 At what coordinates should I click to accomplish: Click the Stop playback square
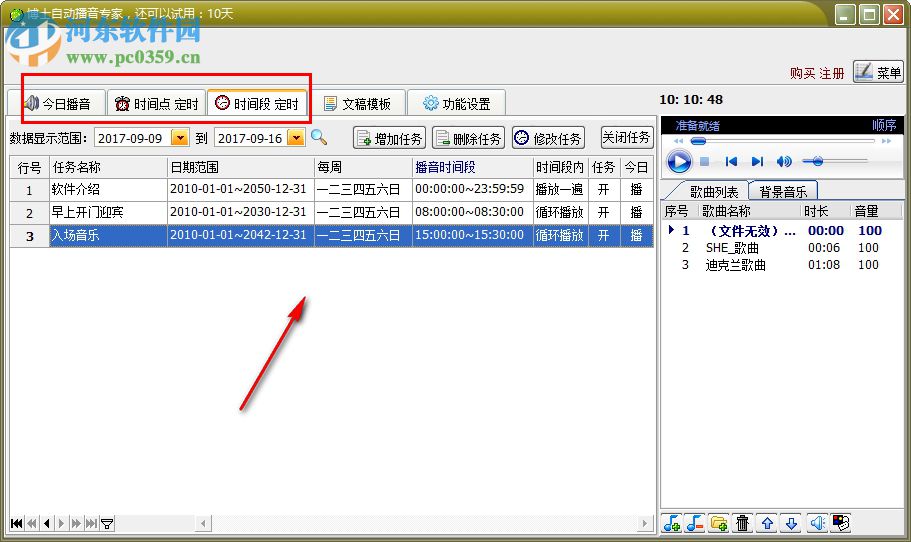click(x=705, y=161)
